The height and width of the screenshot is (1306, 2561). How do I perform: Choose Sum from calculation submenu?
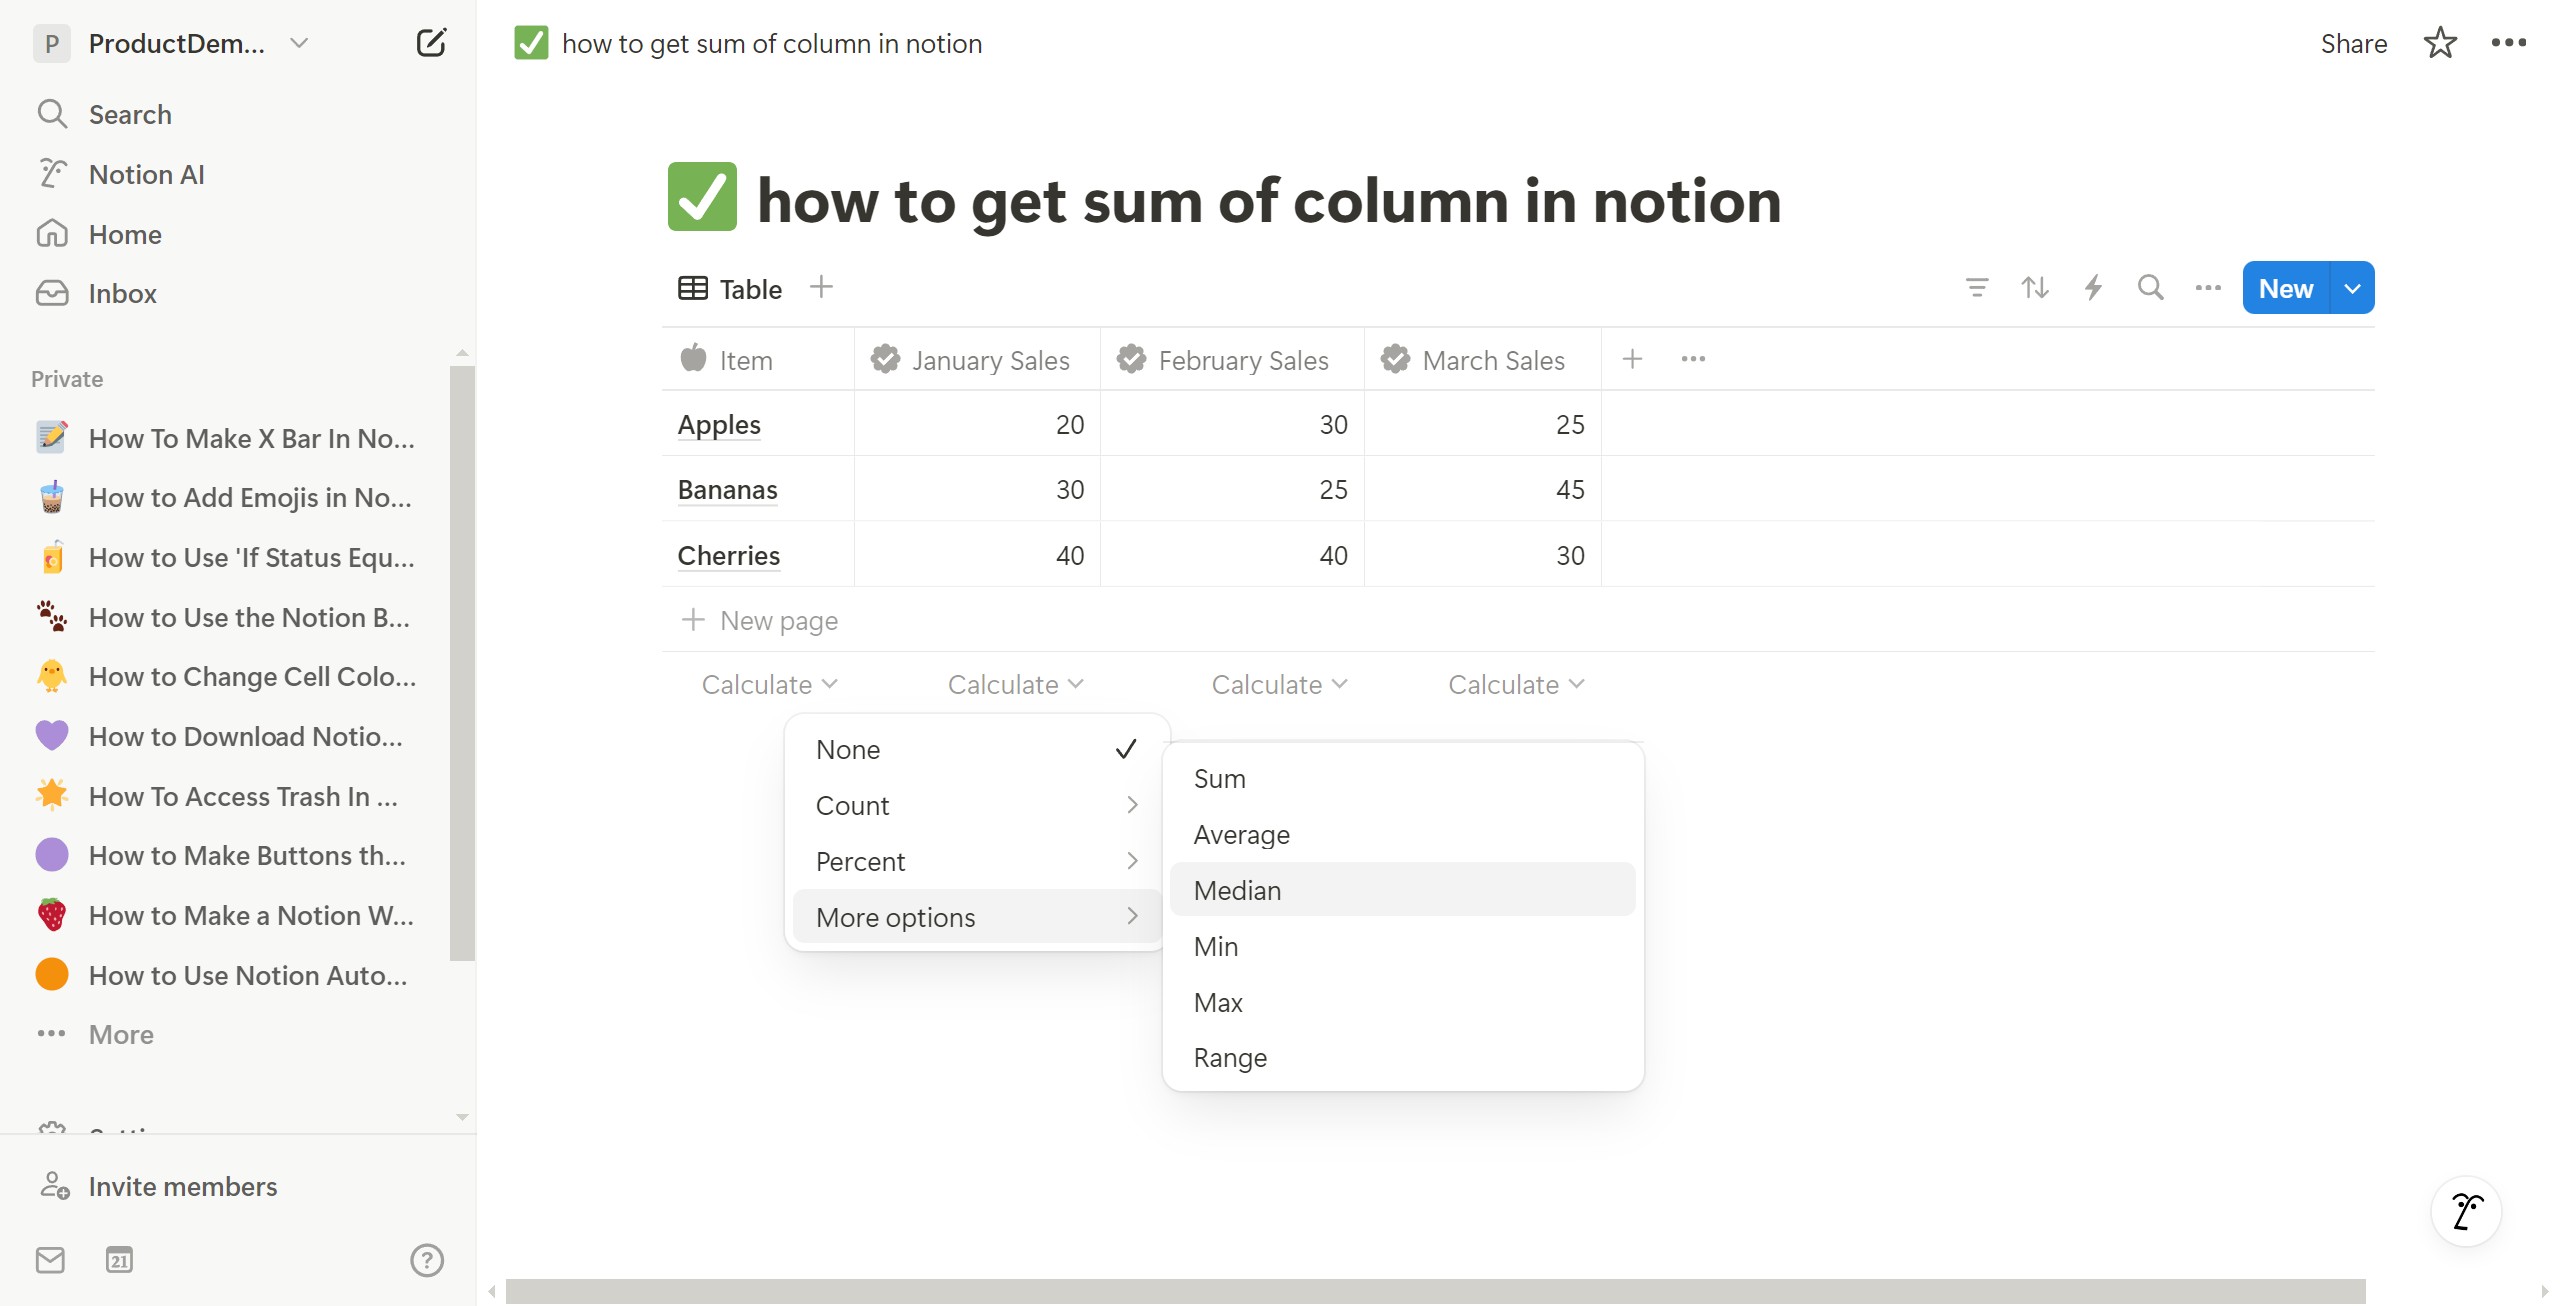pos(1402,778)
